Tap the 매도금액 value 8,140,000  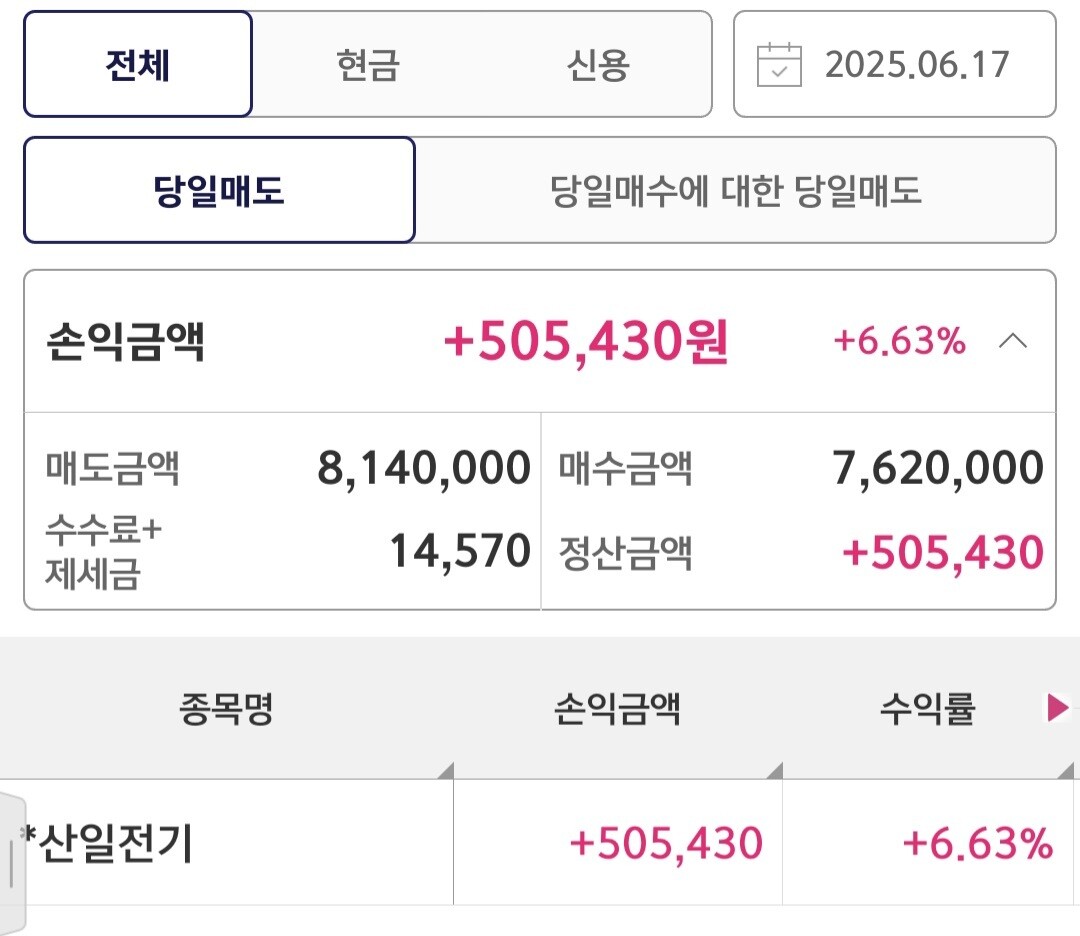click(424, 468)
